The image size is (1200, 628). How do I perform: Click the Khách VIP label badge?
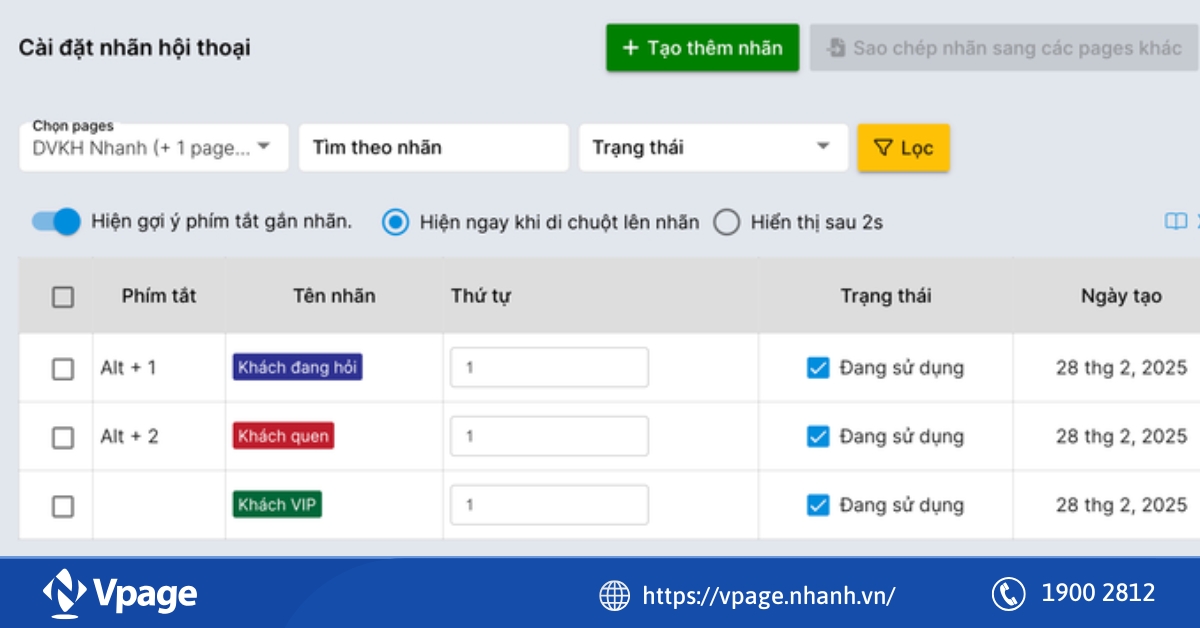[278, 505]
